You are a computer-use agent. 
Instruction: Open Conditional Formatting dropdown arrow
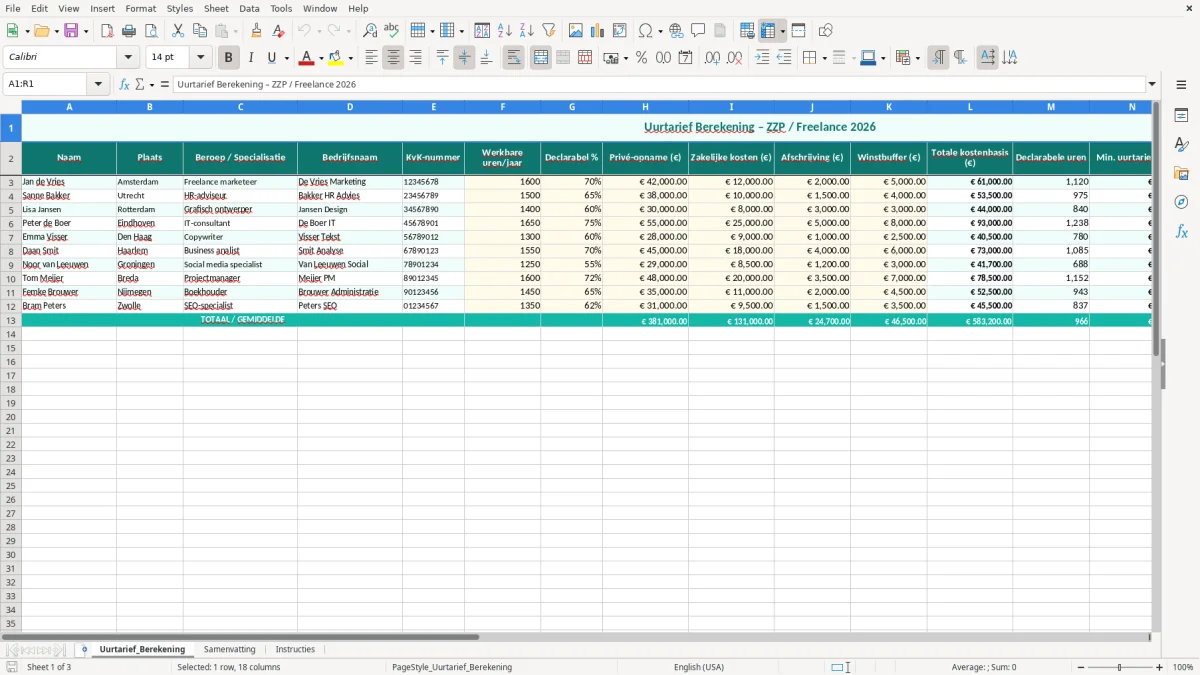click(917, 58)
